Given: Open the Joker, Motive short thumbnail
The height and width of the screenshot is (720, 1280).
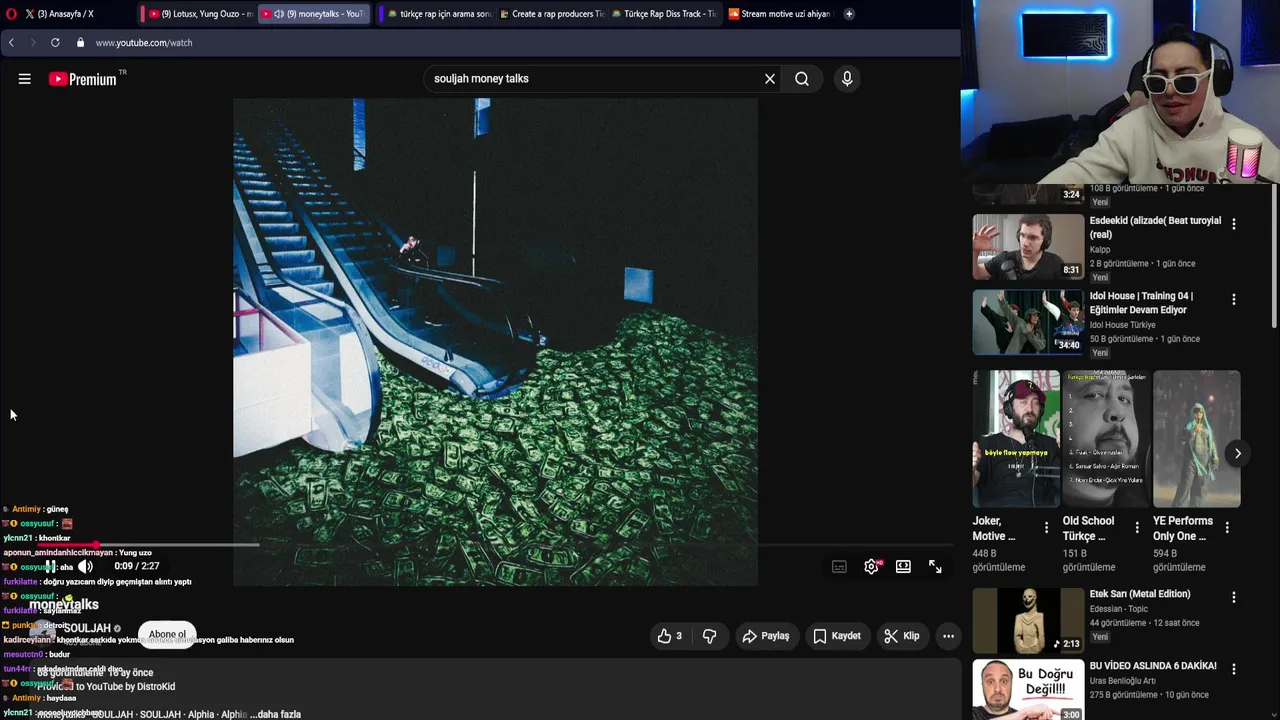Looking at the screenshot, I should 1016,439.
